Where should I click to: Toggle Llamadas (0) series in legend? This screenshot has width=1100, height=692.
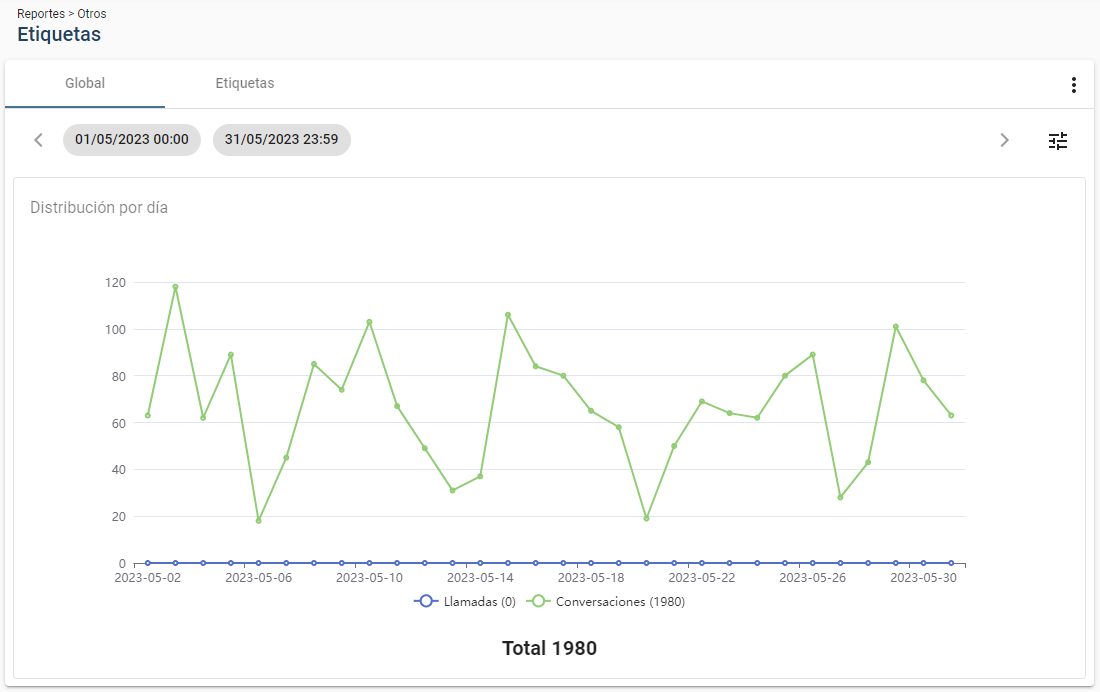[465, 601]
